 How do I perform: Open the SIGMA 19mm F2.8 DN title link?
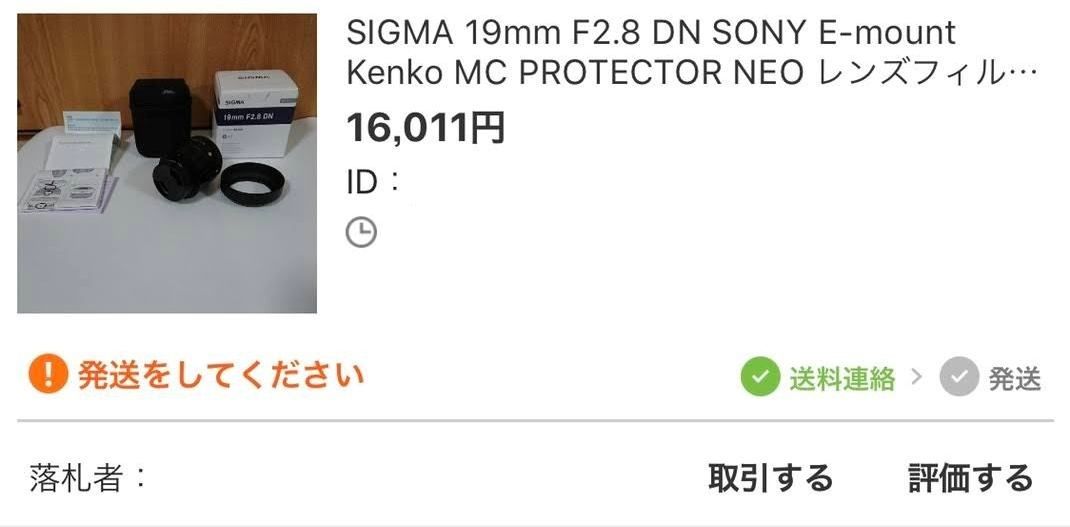click(x=652, y=33)
